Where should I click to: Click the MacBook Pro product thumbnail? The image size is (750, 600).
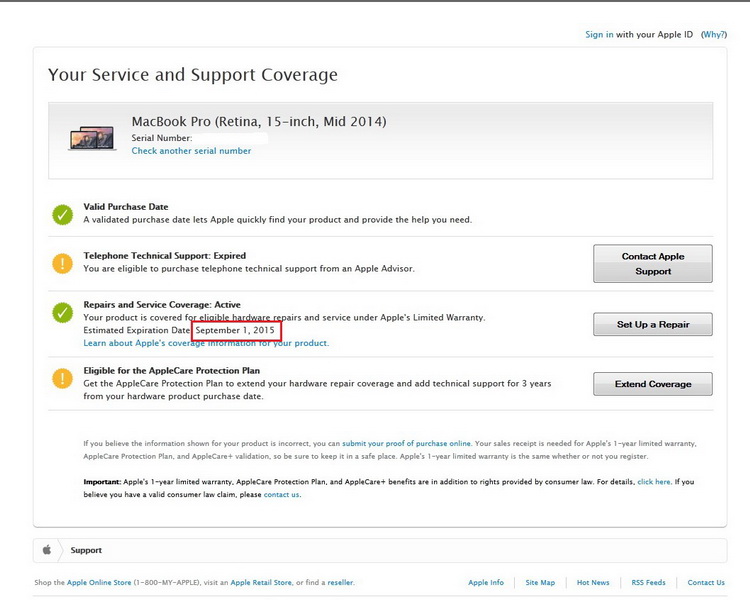(x=92, y=137)
